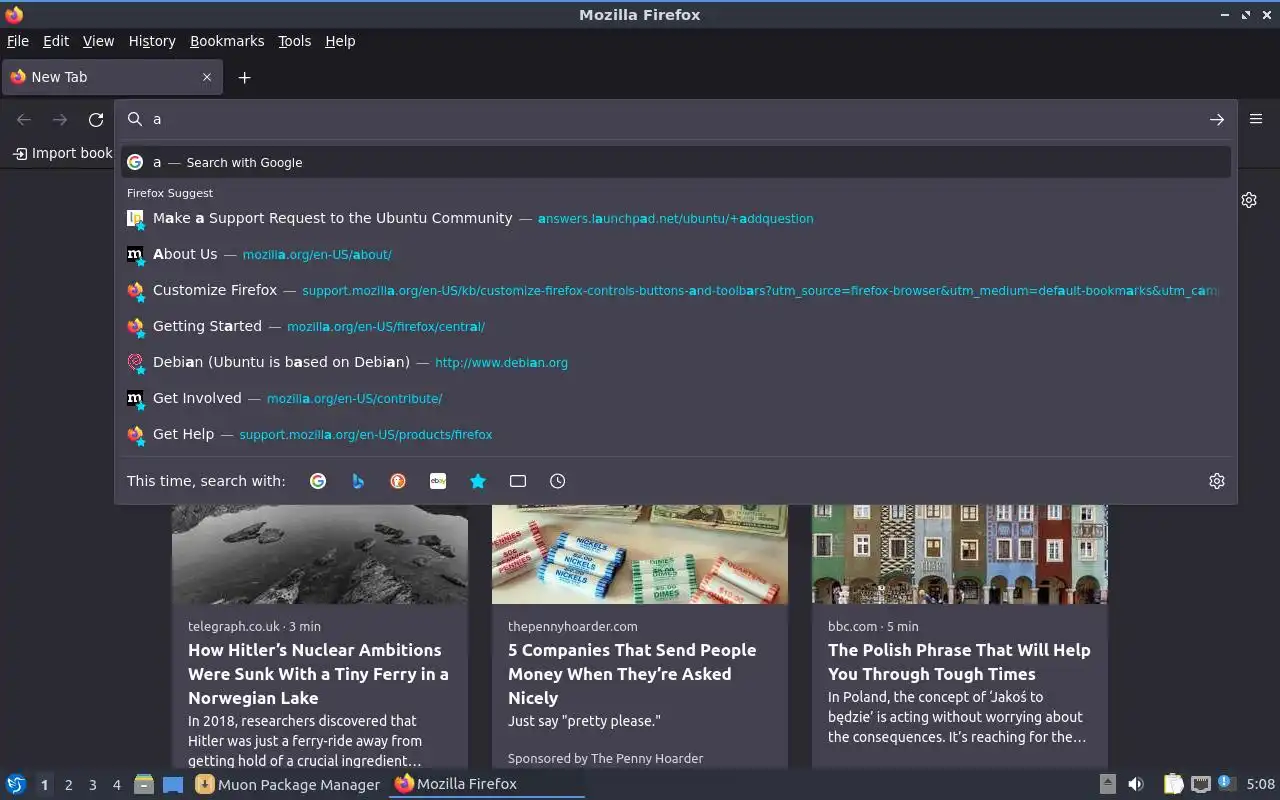
Task: Open new tab page personalize gear
Action: tap(1249, 200)
